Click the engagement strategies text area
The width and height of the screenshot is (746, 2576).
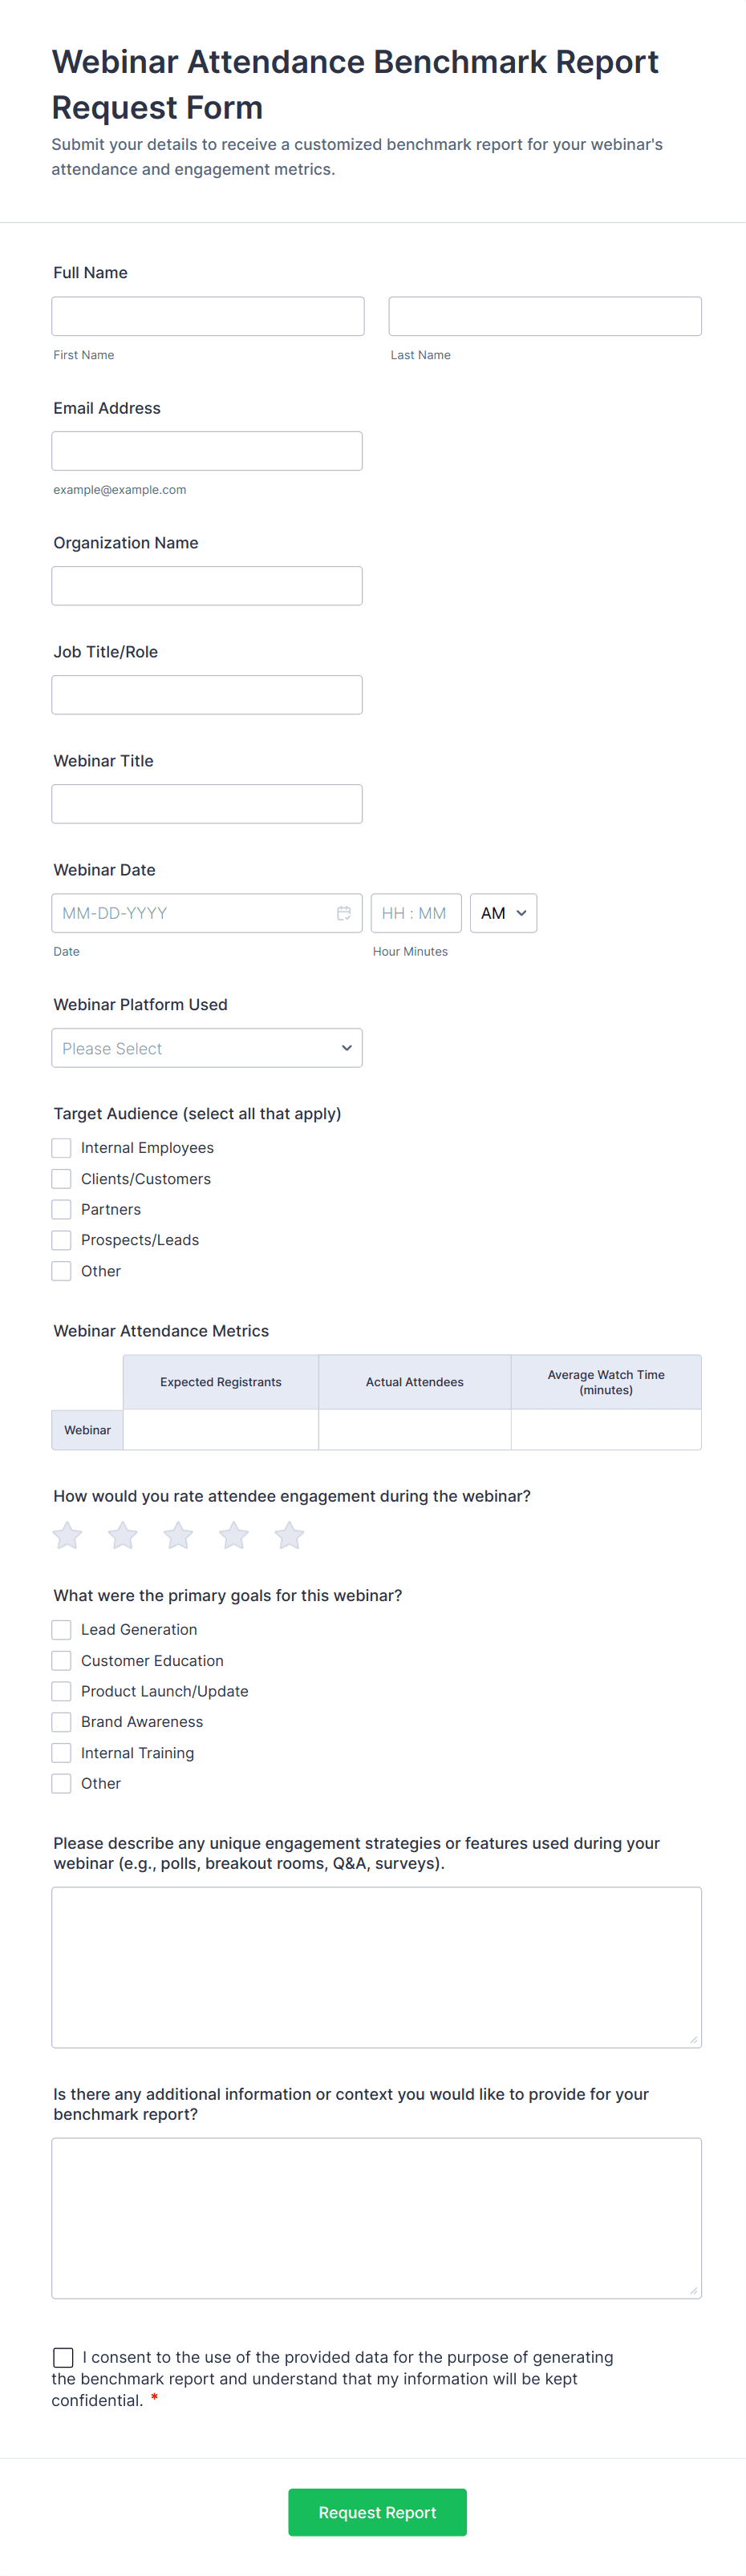376,1967
